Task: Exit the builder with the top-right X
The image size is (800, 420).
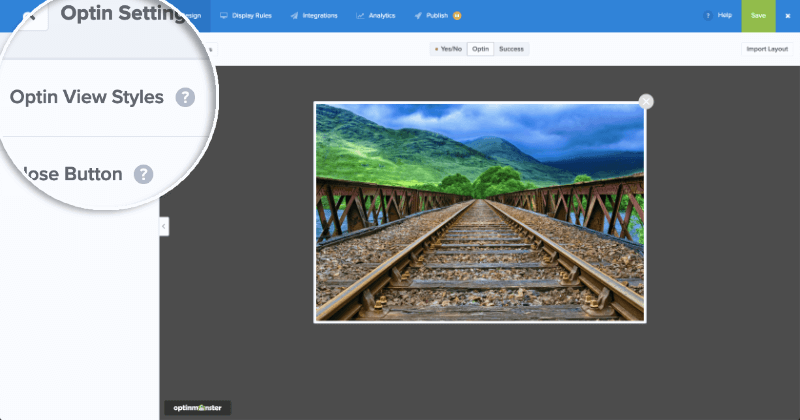Action: (x=788, y=16)
